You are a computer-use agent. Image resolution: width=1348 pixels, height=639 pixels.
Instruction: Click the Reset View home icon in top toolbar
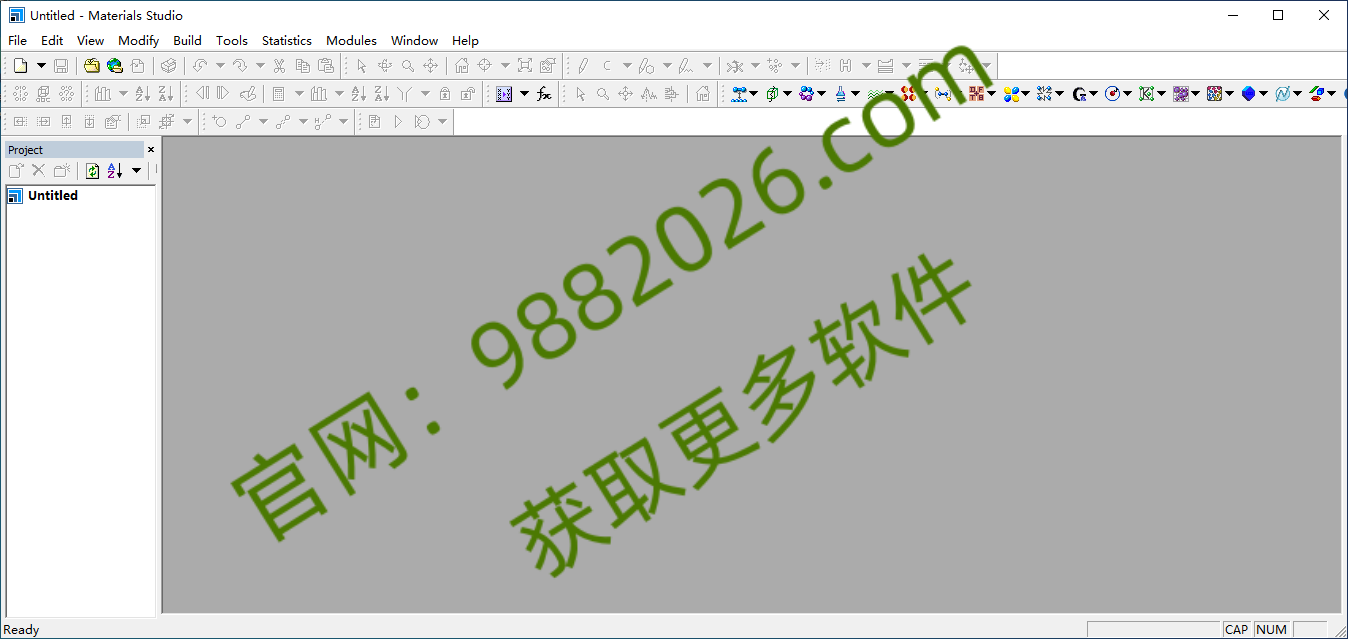pyautogui.click(x=461, y=66)
